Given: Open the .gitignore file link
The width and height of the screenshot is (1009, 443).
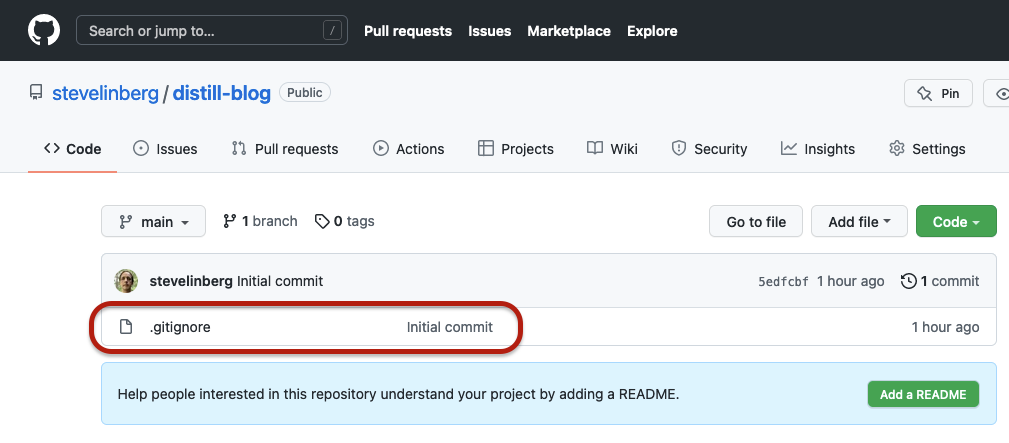Looking at the screenshot, I should point(180,327).
